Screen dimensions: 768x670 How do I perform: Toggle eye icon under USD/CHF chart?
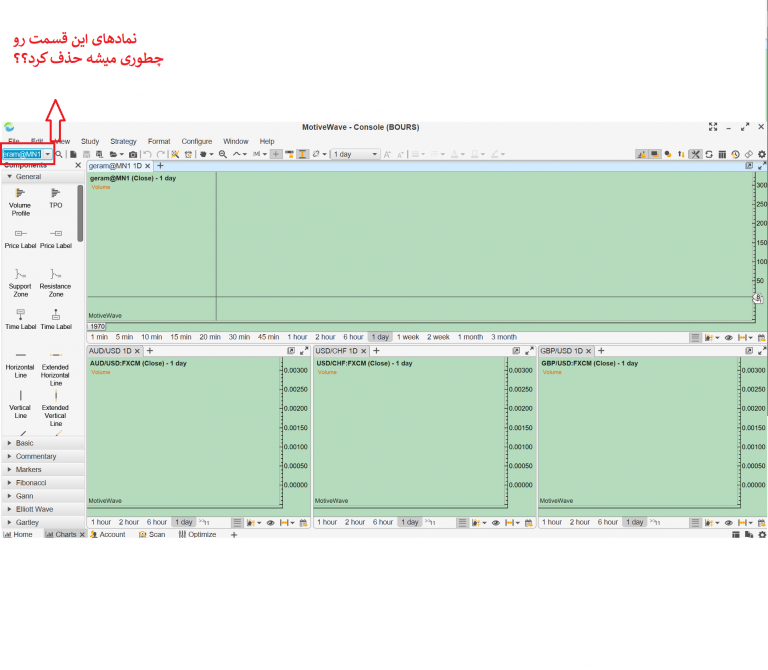[x=496, y=523]
